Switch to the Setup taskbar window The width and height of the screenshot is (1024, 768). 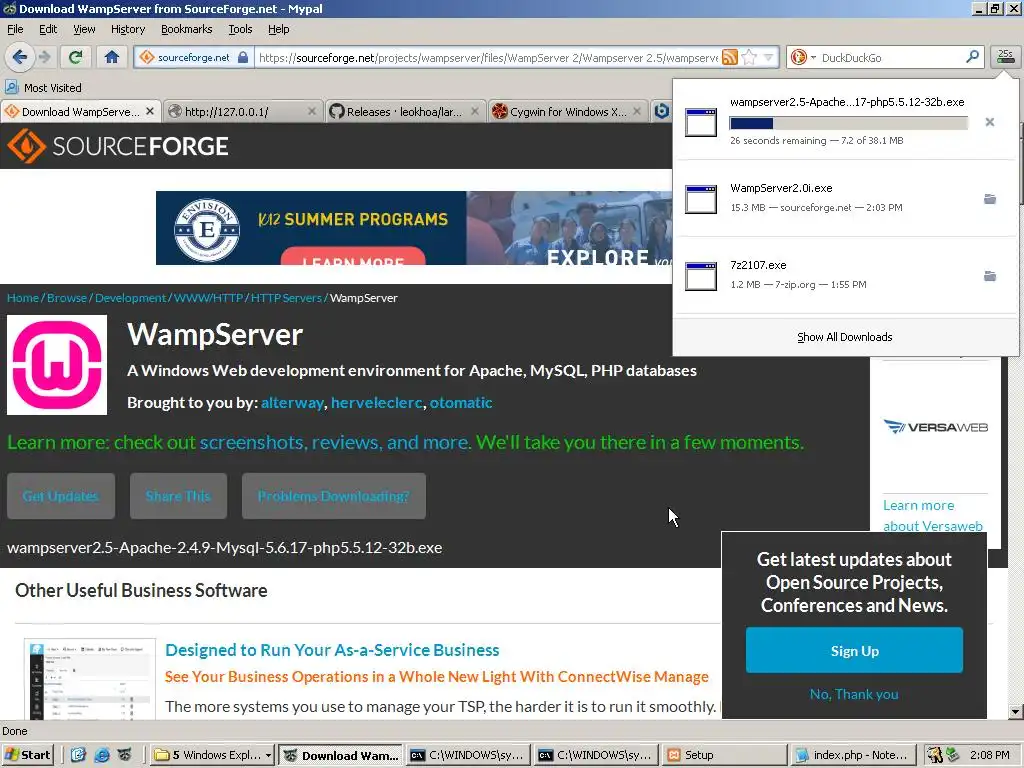point(724,755)
